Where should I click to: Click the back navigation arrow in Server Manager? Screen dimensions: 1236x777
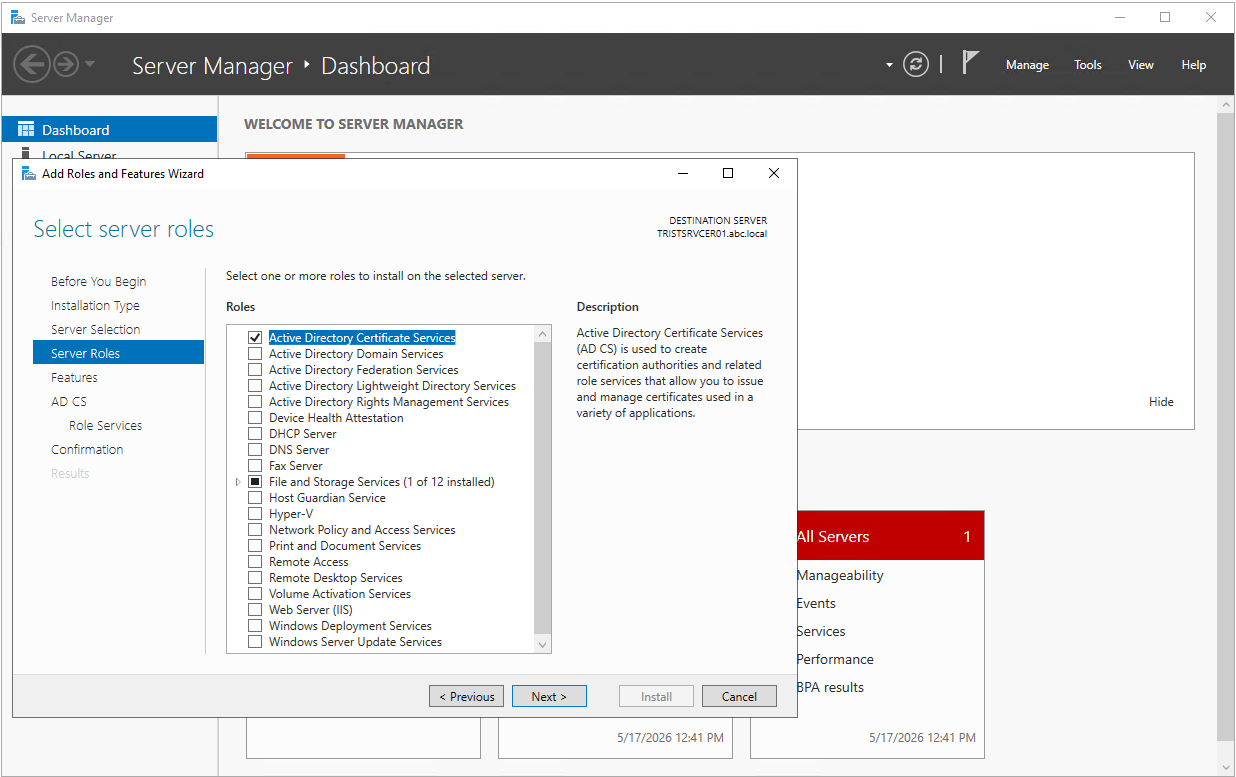point(32,65)
